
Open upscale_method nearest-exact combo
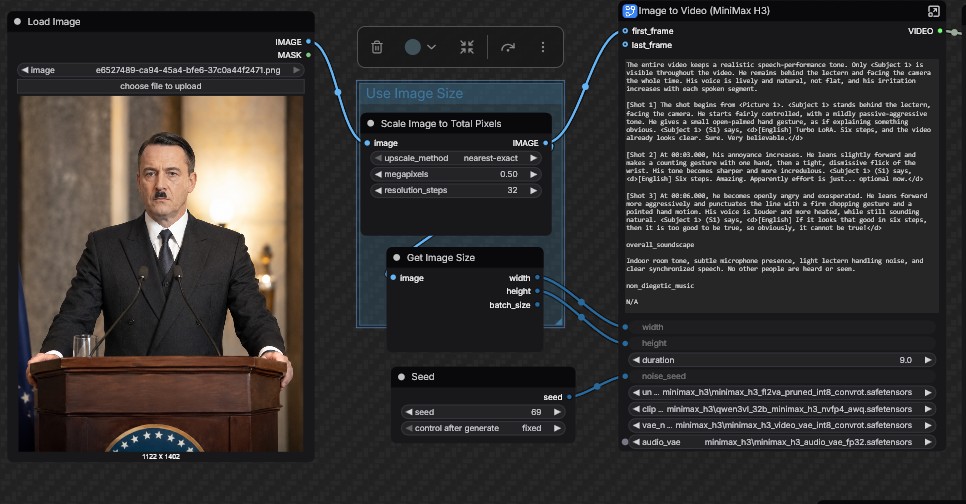(x=455, y=158)
